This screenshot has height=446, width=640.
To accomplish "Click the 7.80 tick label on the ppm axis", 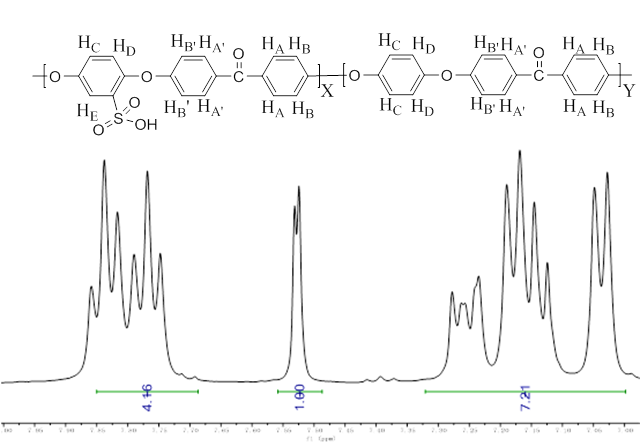I will 129,430.
